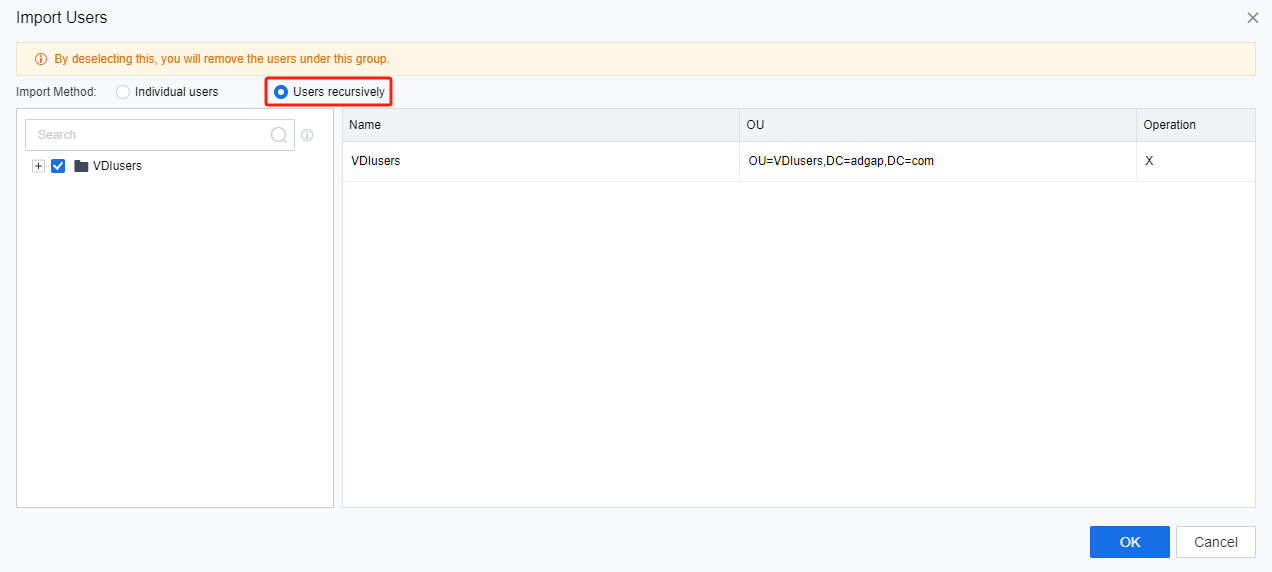This screenshot has height=572, width=1272.
Task: Select the VDIusers label in the tree
Action: 117,166
